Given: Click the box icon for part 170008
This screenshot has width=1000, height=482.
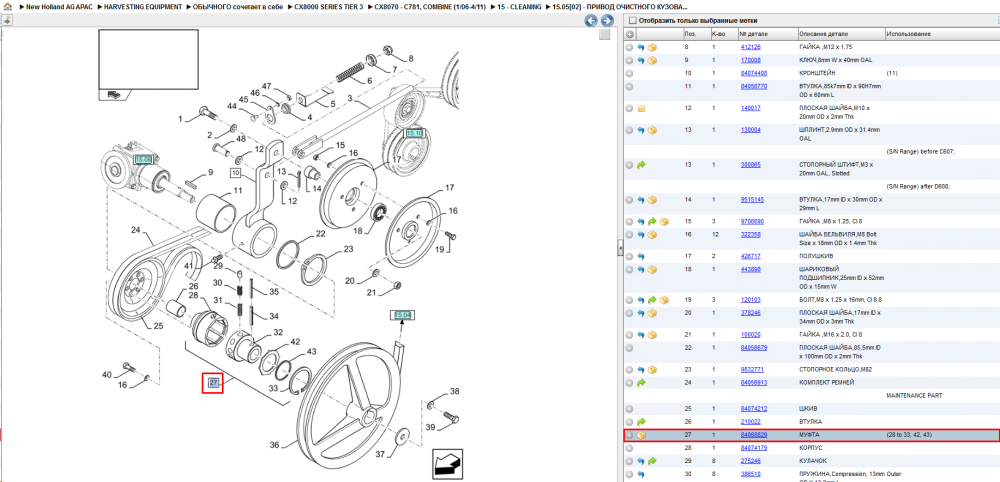Looking at the screenshot, I should (x=652, y=61).
